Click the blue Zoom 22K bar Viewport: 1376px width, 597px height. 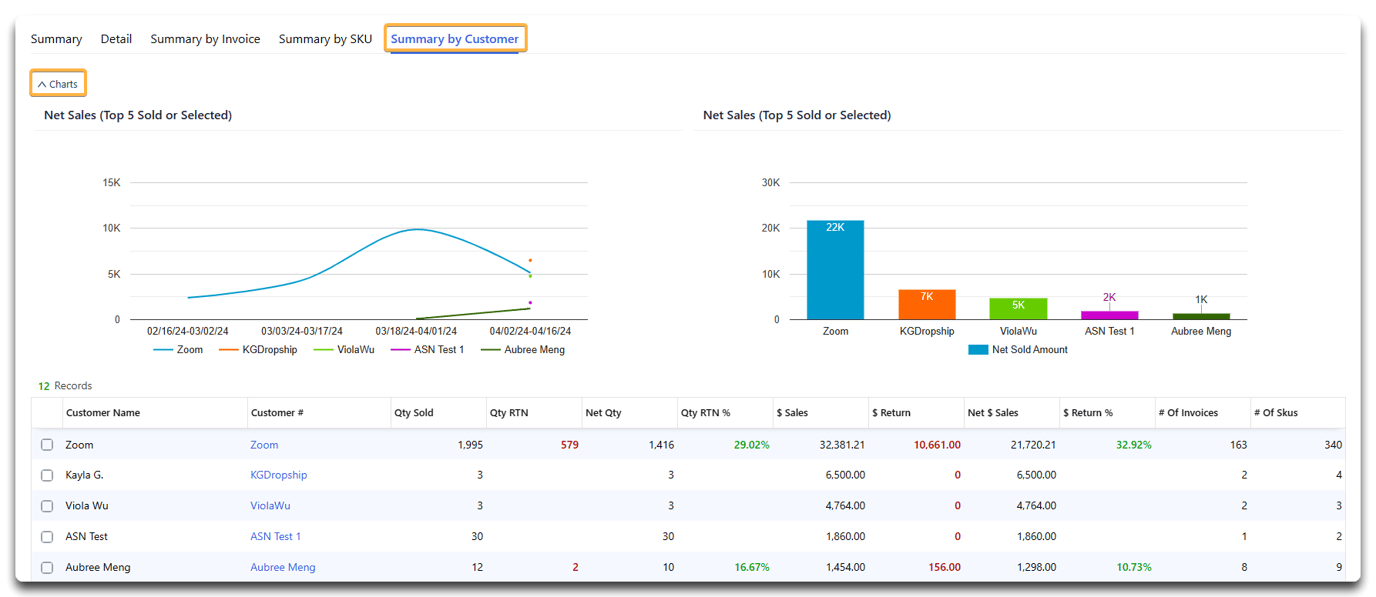(835, 270)
